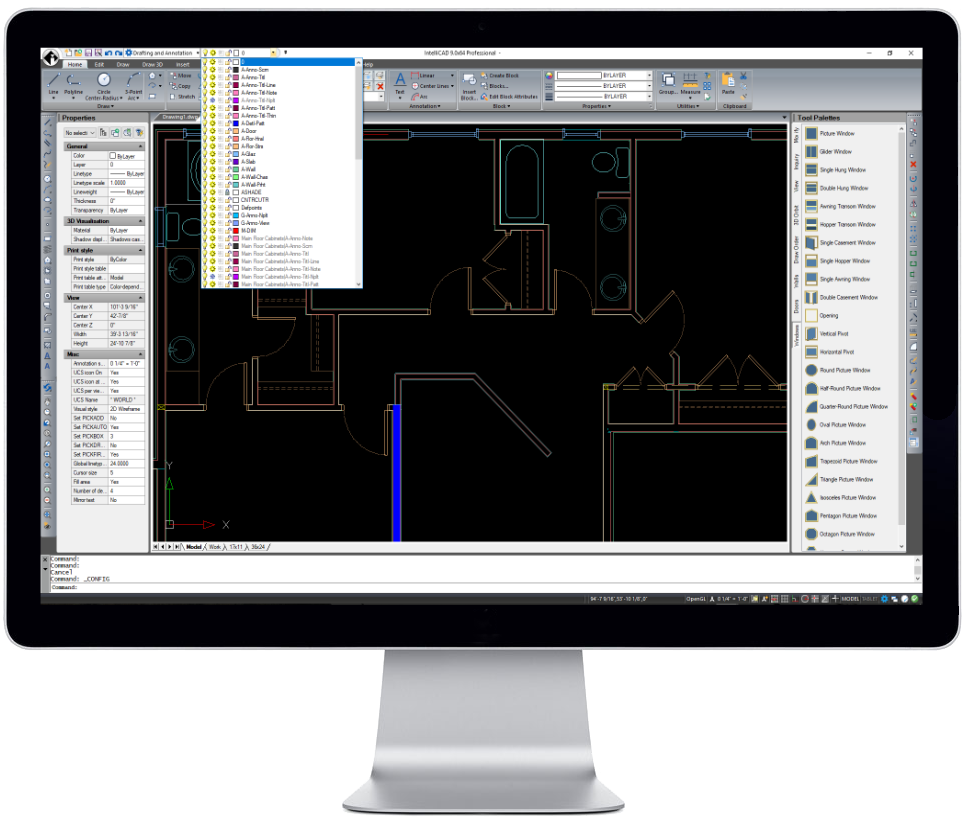Viewport: 965px width, 817px height.
Task: Lock the A-Wall layer via its padlock
Action: click(x=228, y=169)
